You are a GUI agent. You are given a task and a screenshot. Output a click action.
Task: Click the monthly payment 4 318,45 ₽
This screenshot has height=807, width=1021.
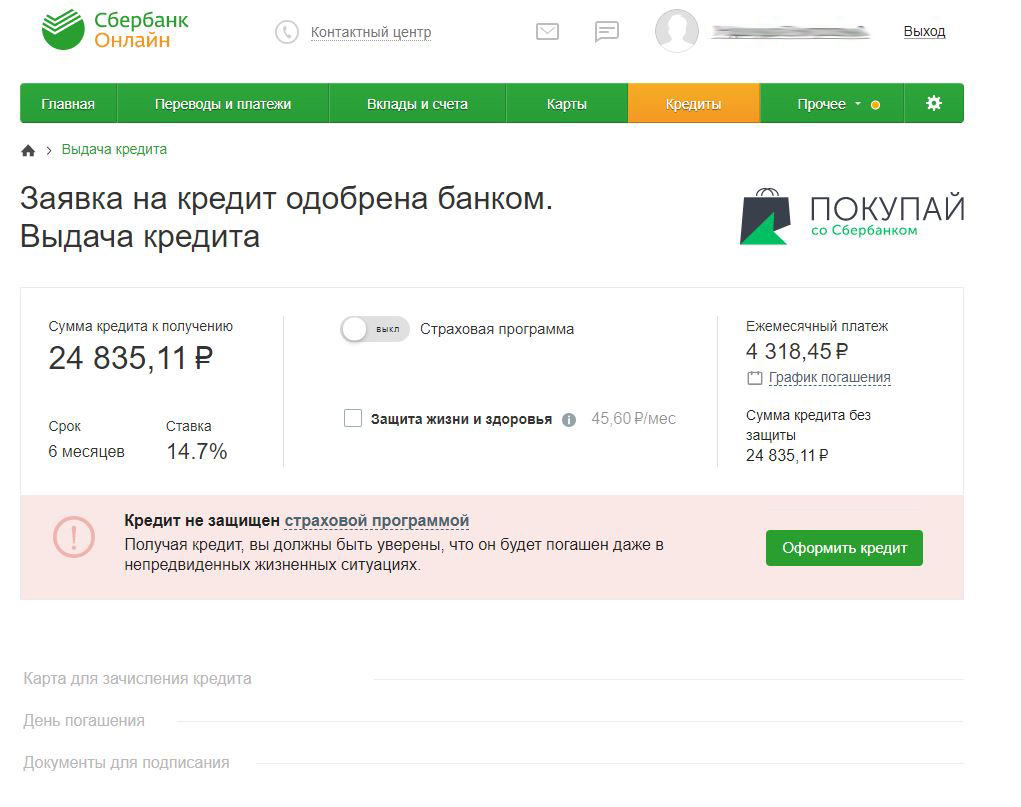pyautogui.click(x=797, y=352)
